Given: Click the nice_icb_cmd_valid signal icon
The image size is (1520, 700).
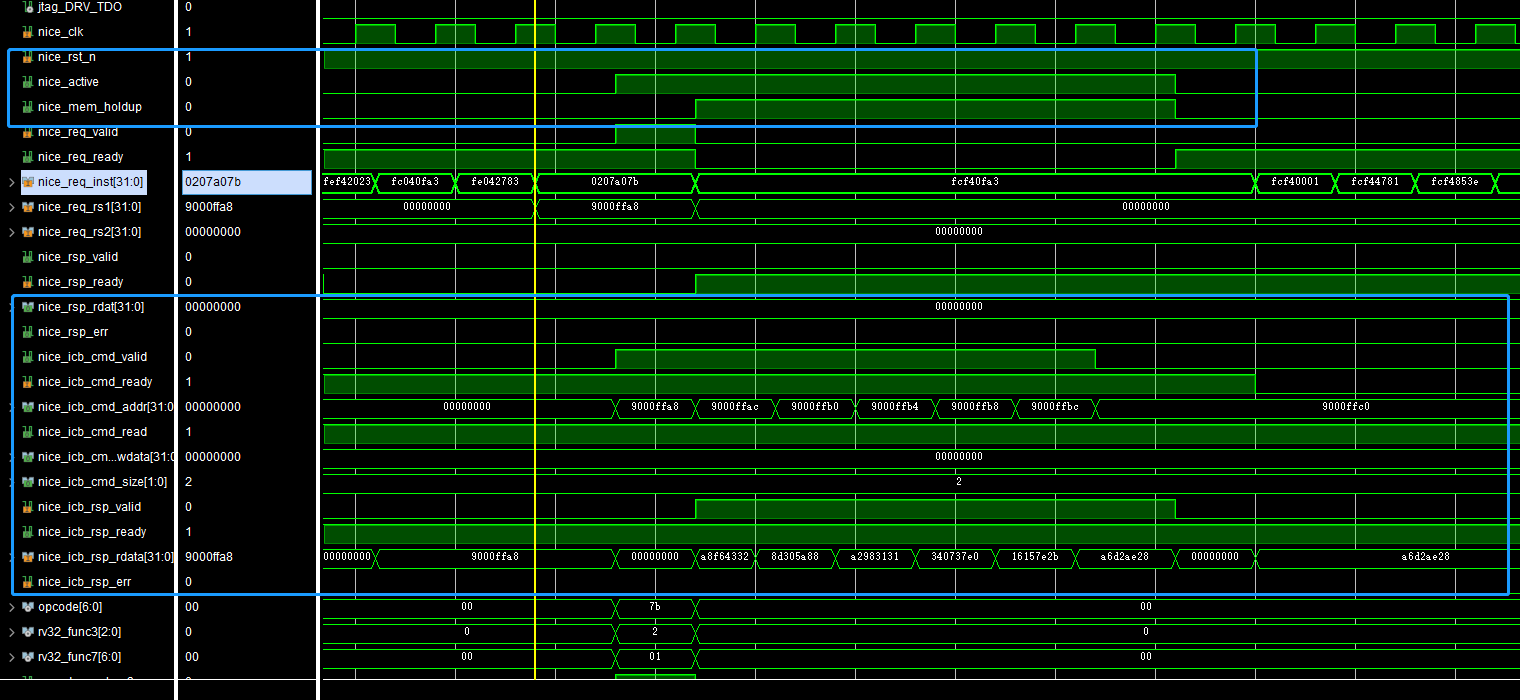Looking at the screenshot, I should (27, 357).
